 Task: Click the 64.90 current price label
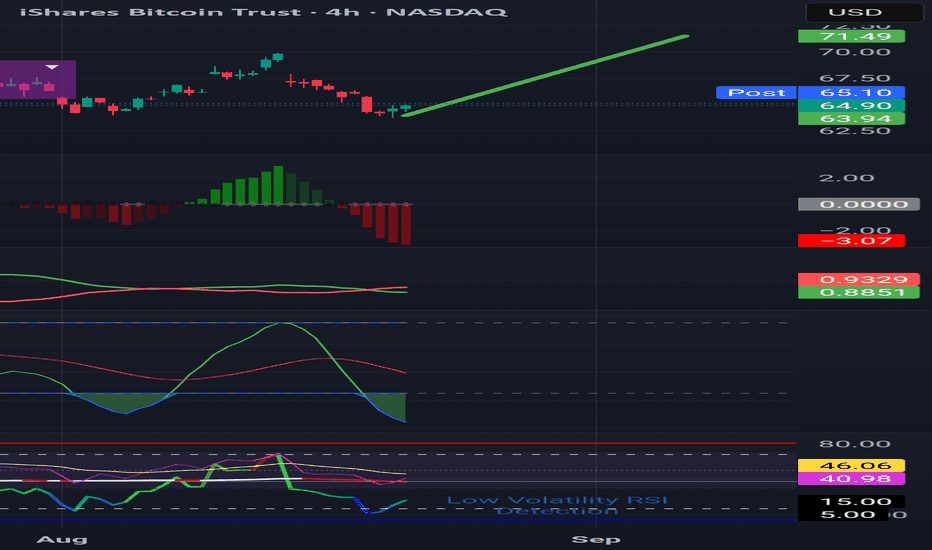(851, 106)
